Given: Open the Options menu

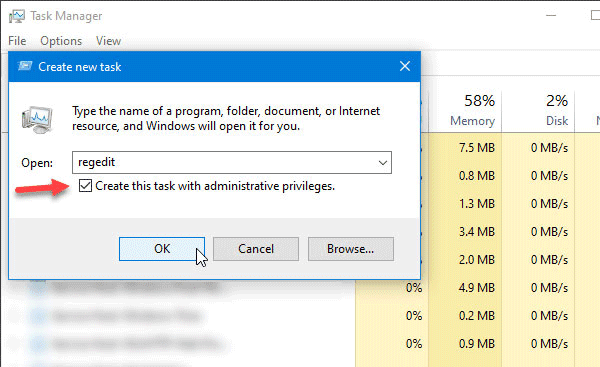Looking at the screenshot, I should pos(61,41).
